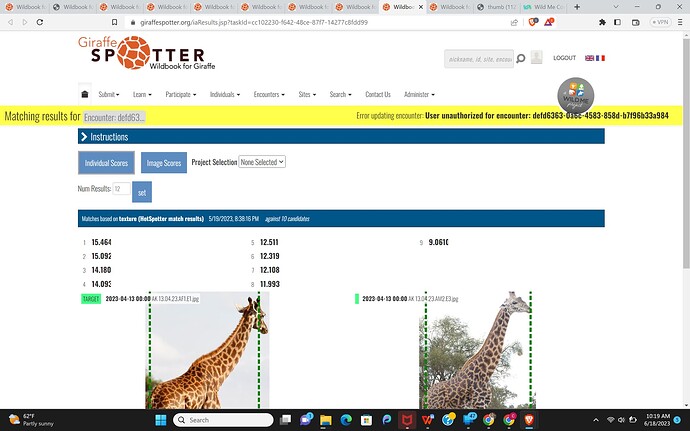This screenshot has height=431, width=690.
Task: Click the nickname, id, site search field
Action: click(479, 59)
